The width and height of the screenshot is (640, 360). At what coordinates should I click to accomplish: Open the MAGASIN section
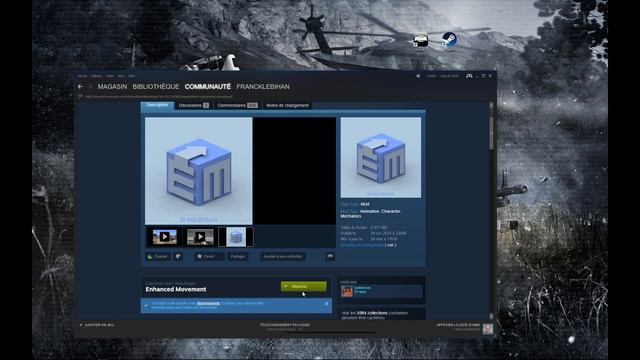(x=112, y=87)
